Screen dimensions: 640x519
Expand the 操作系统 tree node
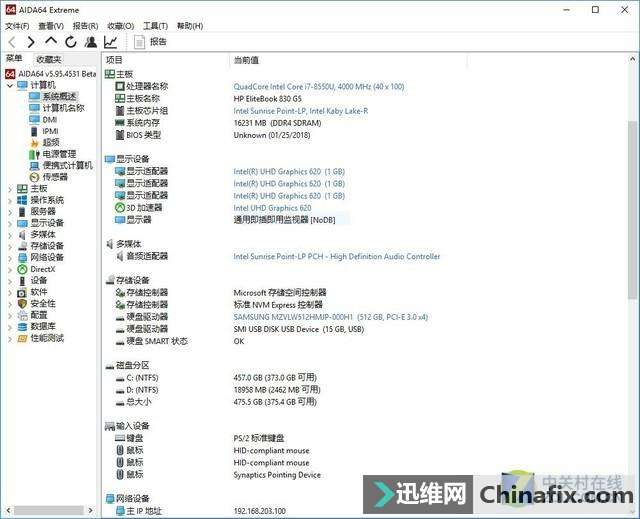pyautogui.click(x=10, y=200)
